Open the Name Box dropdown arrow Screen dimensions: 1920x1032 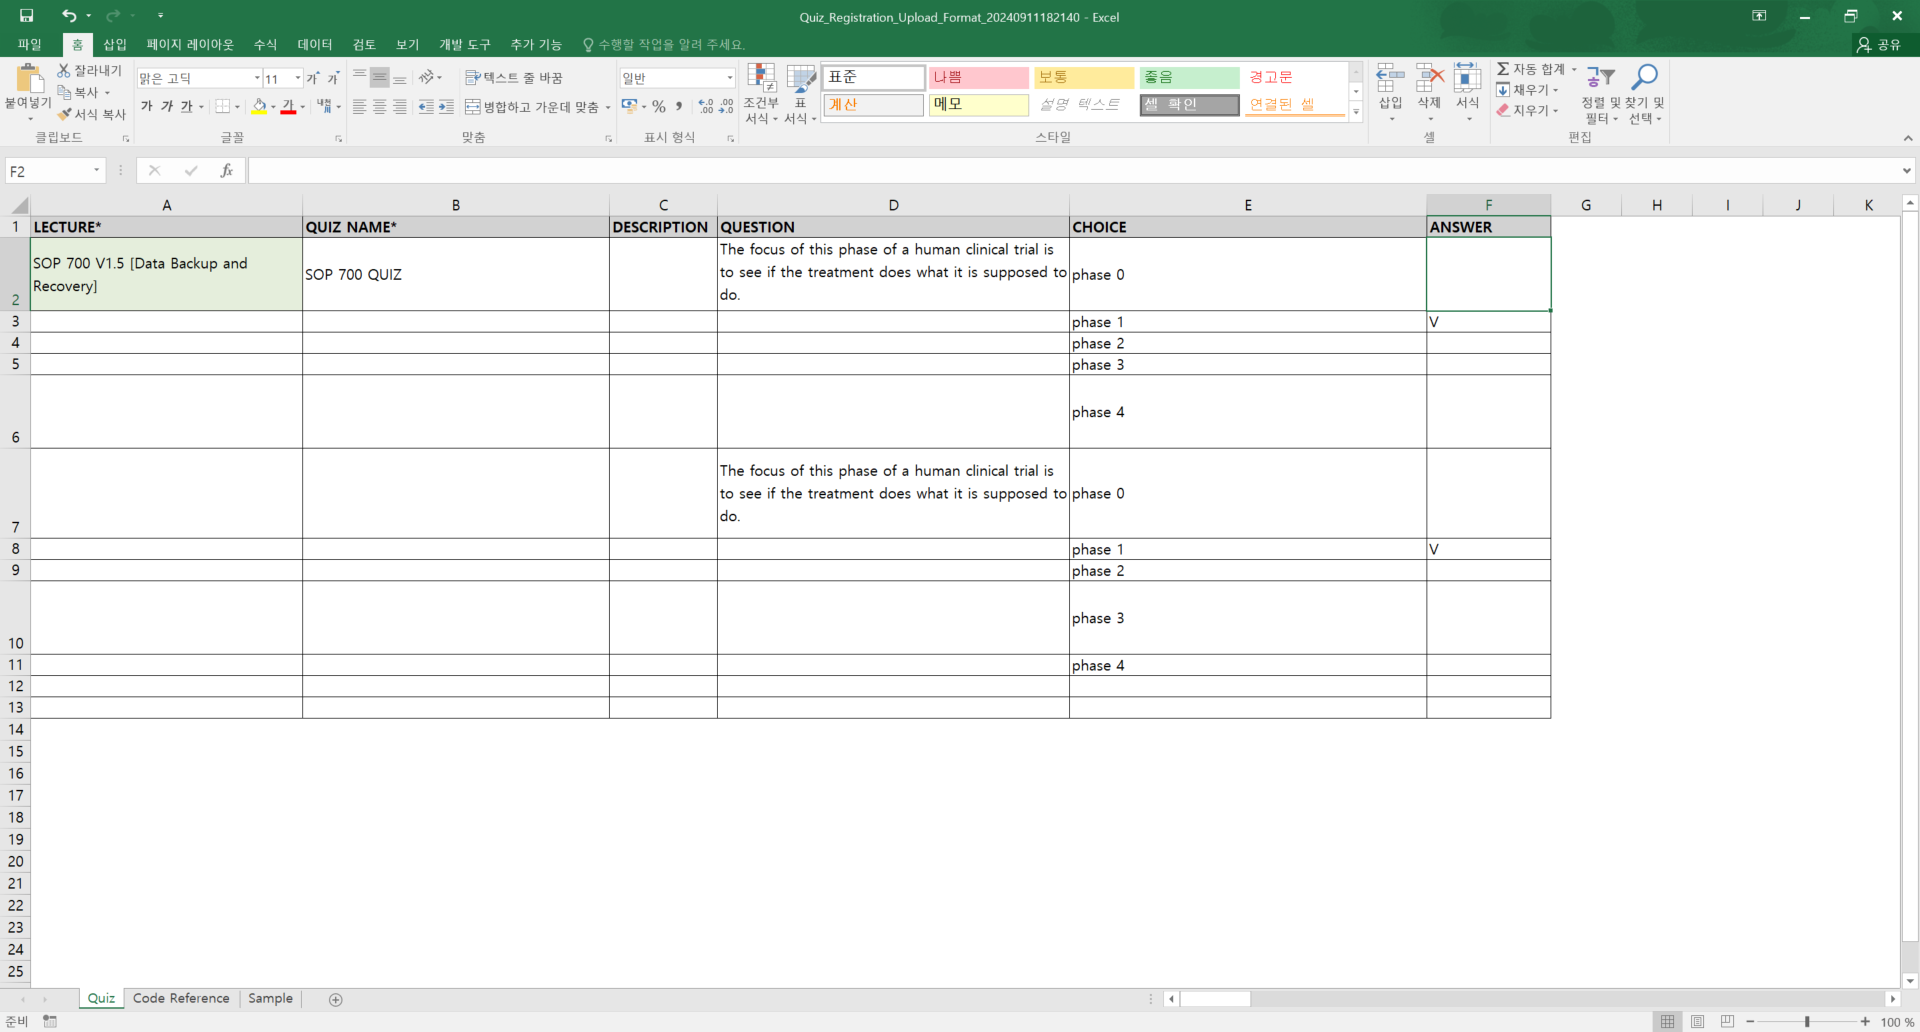97,171
